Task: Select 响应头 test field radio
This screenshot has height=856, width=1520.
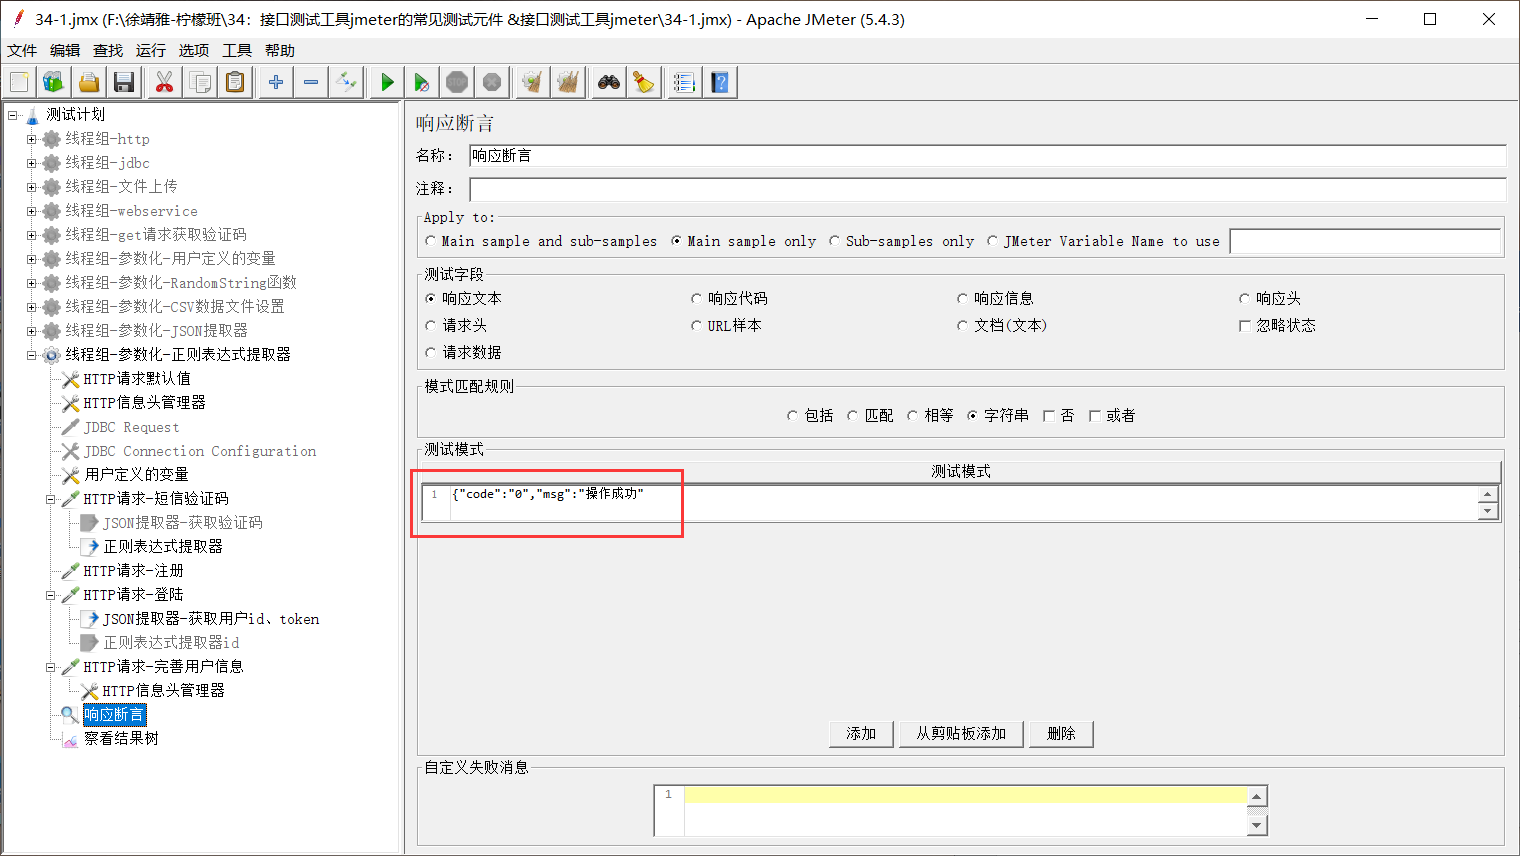Action: tap(1270, 298)
